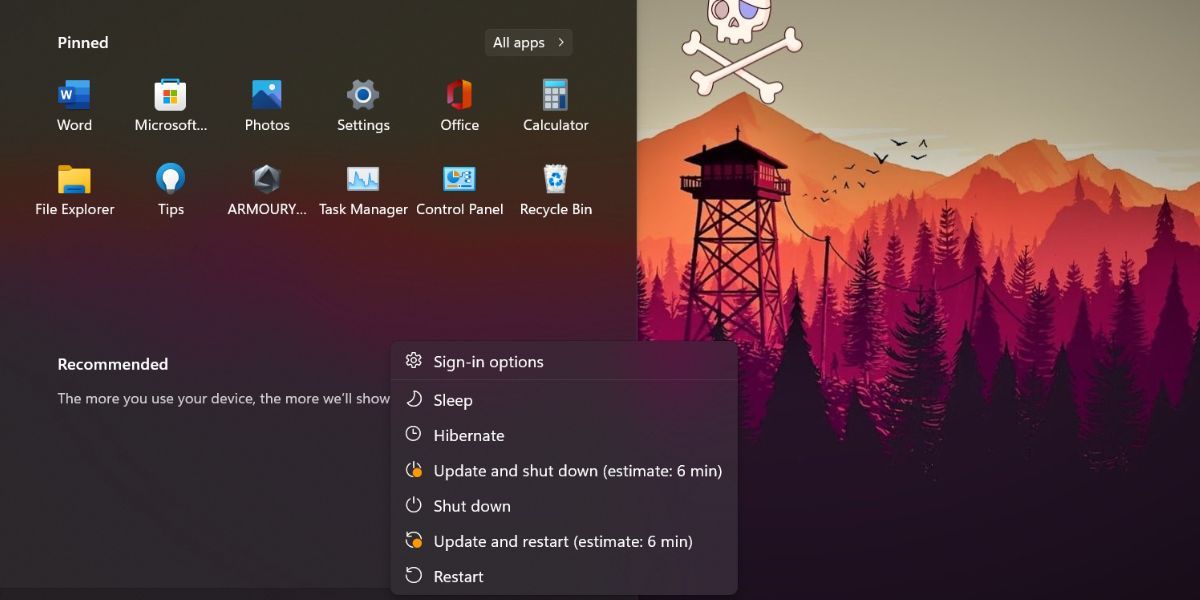Select plain Restart in power menu
The width and height of the screenshot is (1200, 600).
pos(564,576)
